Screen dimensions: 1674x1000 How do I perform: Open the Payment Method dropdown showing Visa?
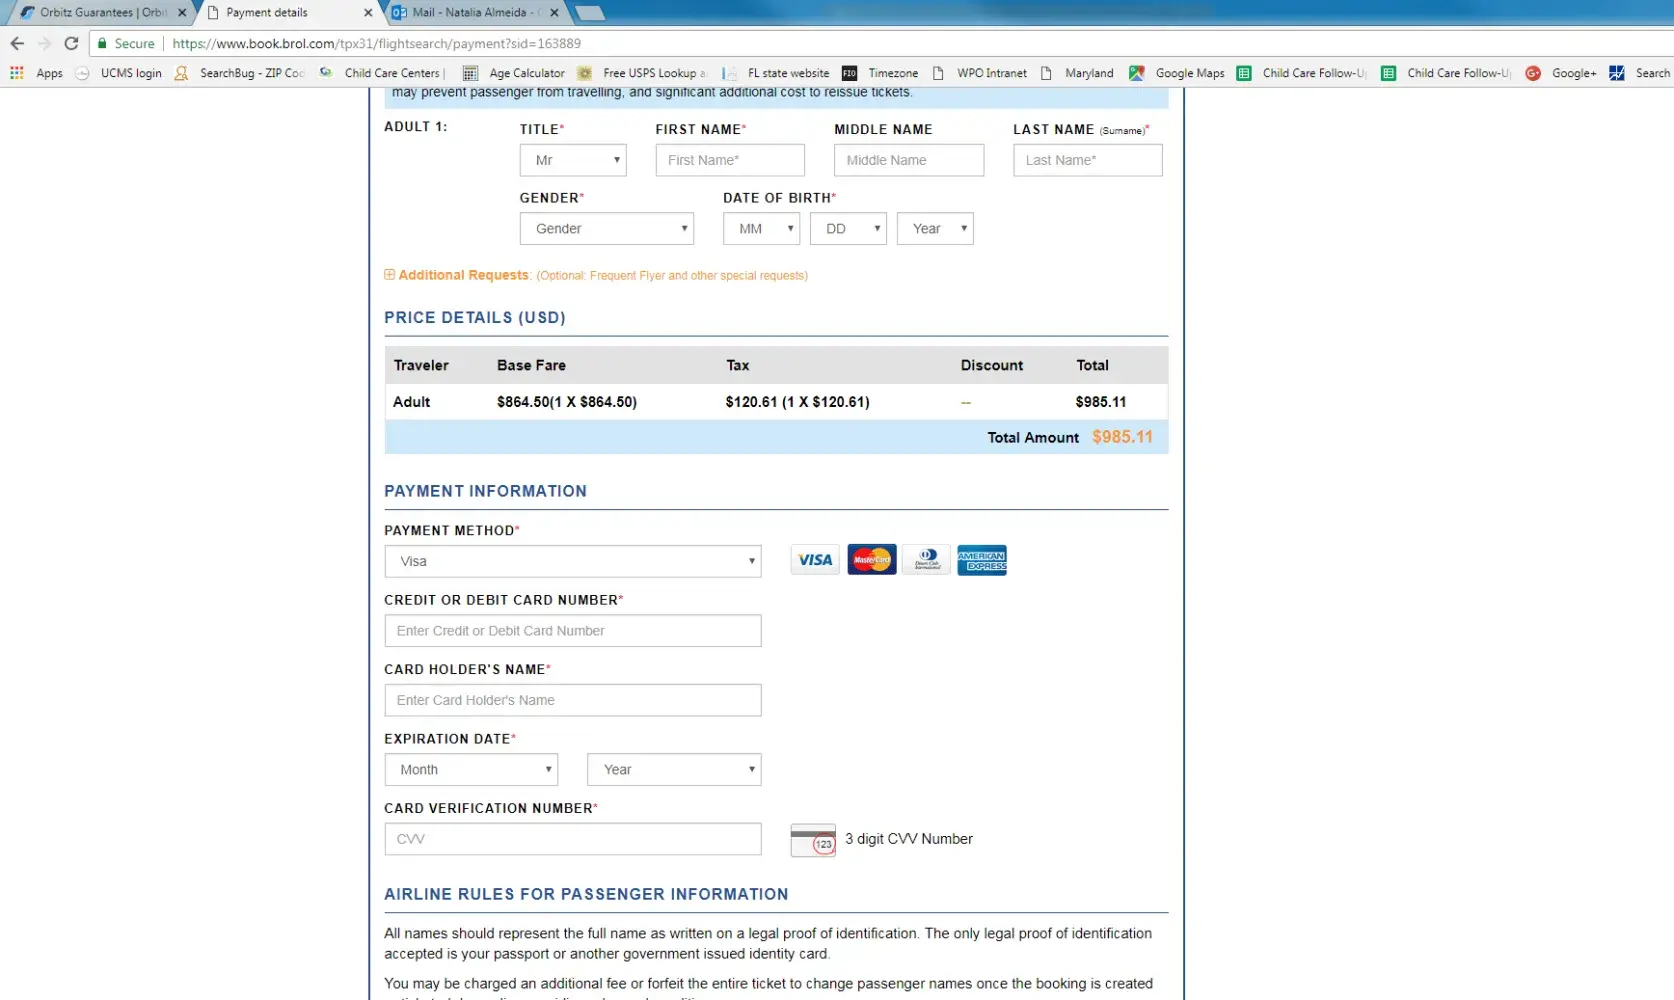pyautogui.click(x=573, y=561)
